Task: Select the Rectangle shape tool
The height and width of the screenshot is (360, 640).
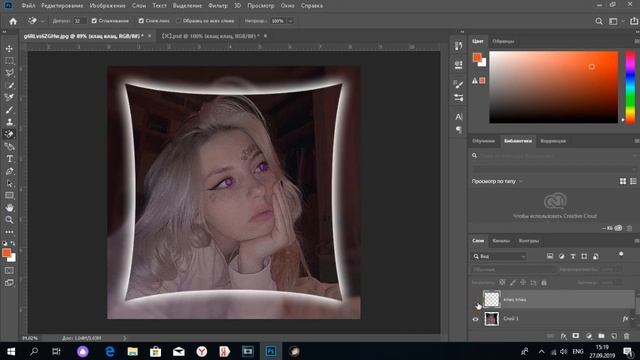Action: (9, 196)
